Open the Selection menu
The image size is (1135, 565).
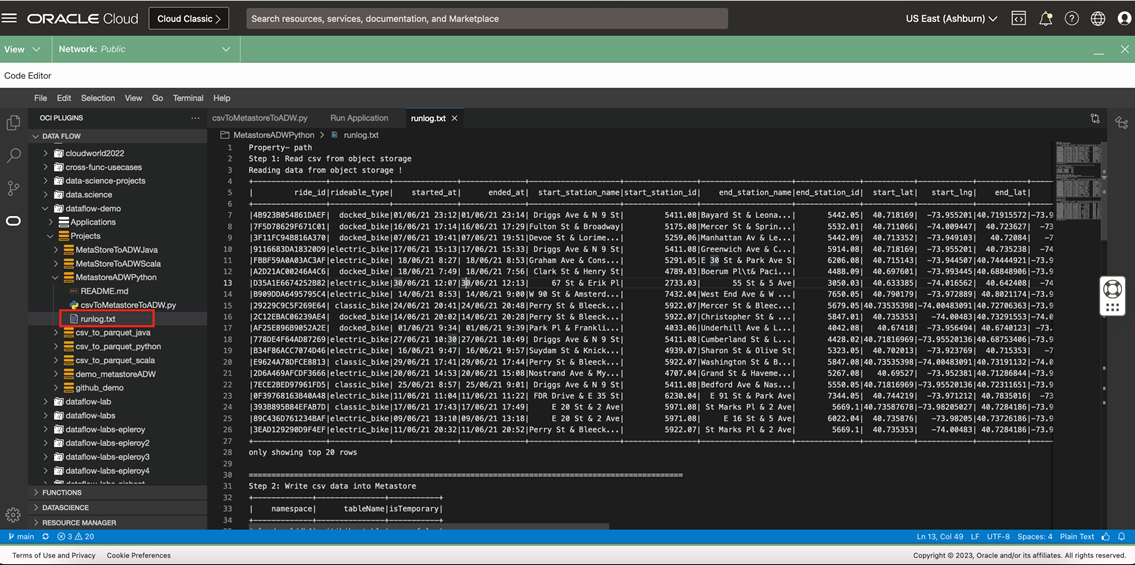(x=98, y=98)
